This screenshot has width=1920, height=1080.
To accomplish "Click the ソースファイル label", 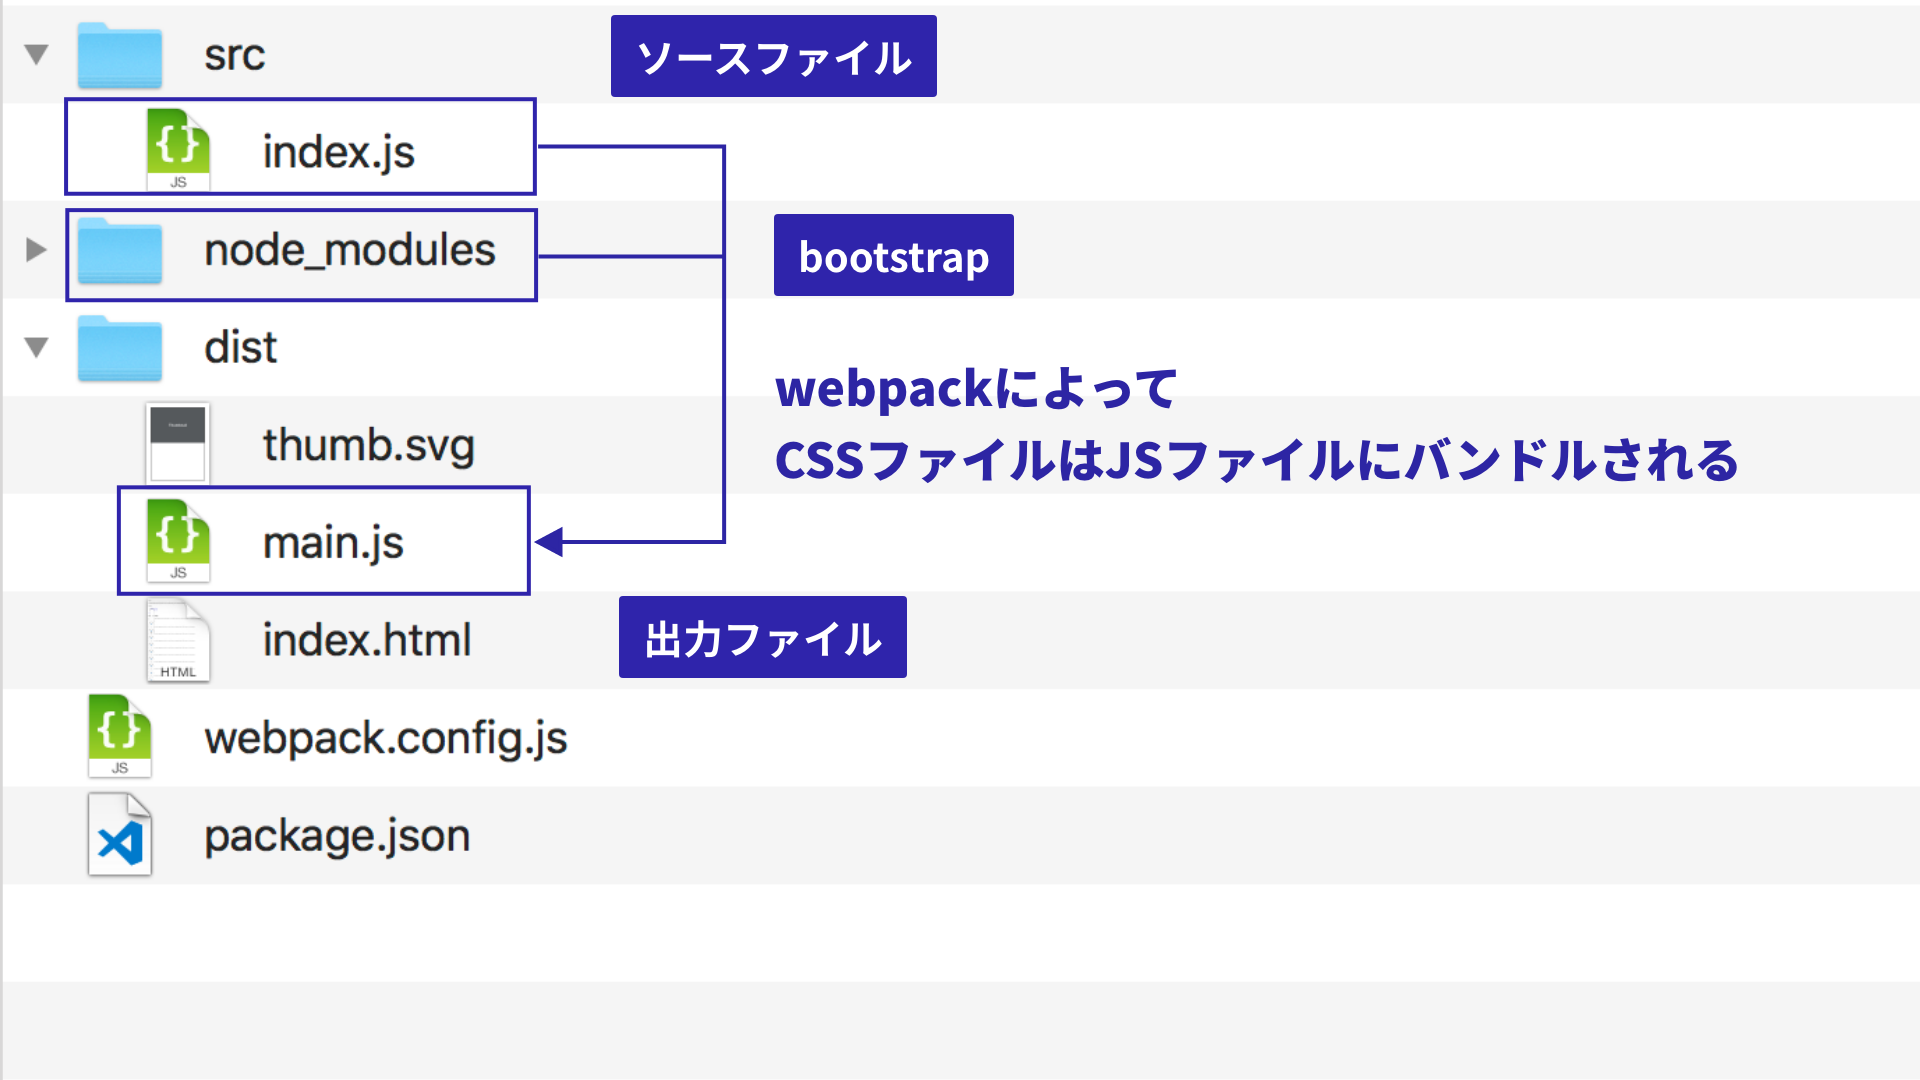I will [x=773, y=57].
